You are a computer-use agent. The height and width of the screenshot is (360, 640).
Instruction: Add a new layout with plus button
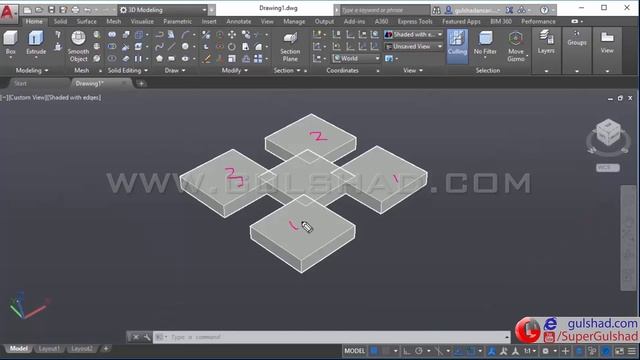(x=106, y=349)
